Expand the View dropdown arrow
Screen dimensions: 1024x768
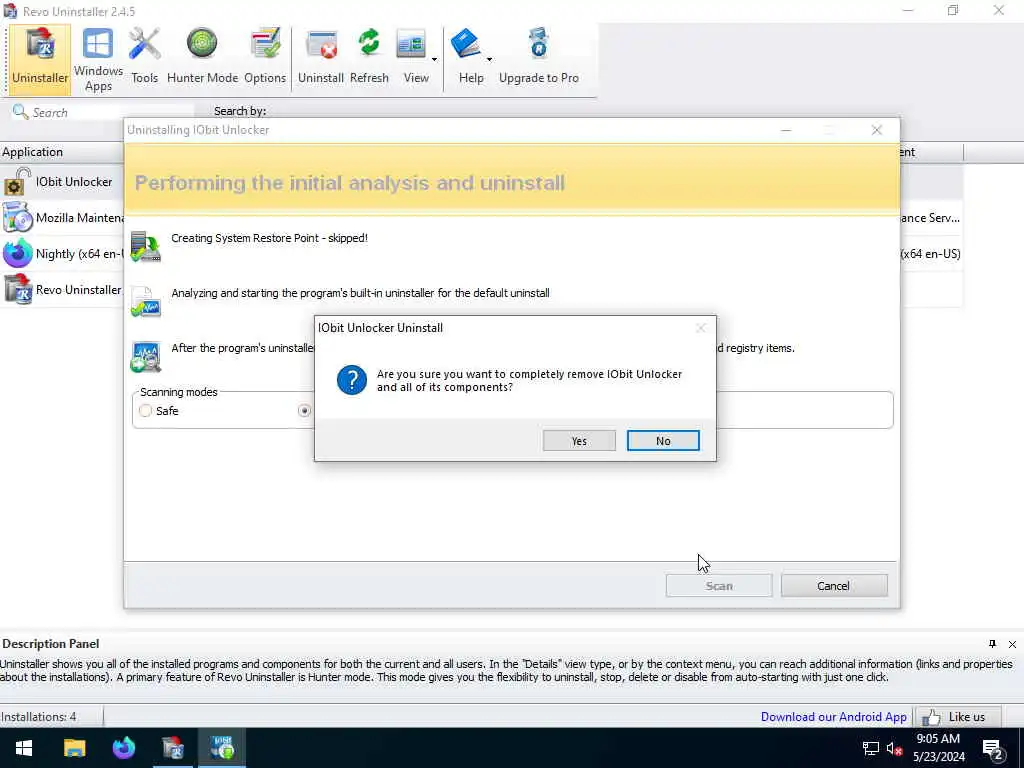[x=434, y=59]
